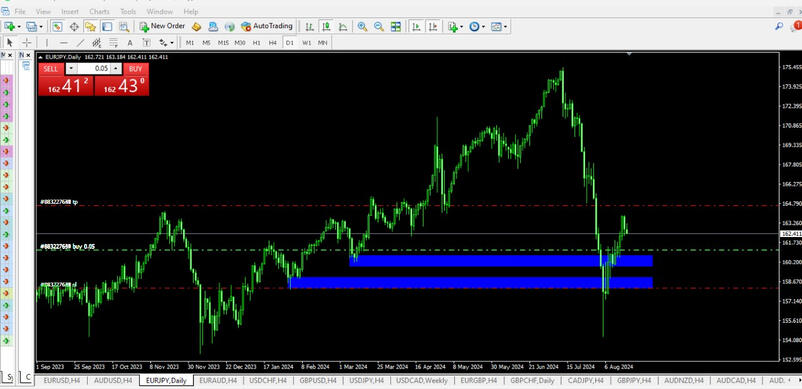Screen dimensions: 802x389
Task: Switch chart to Line Chart style
Action: [343, 27]
